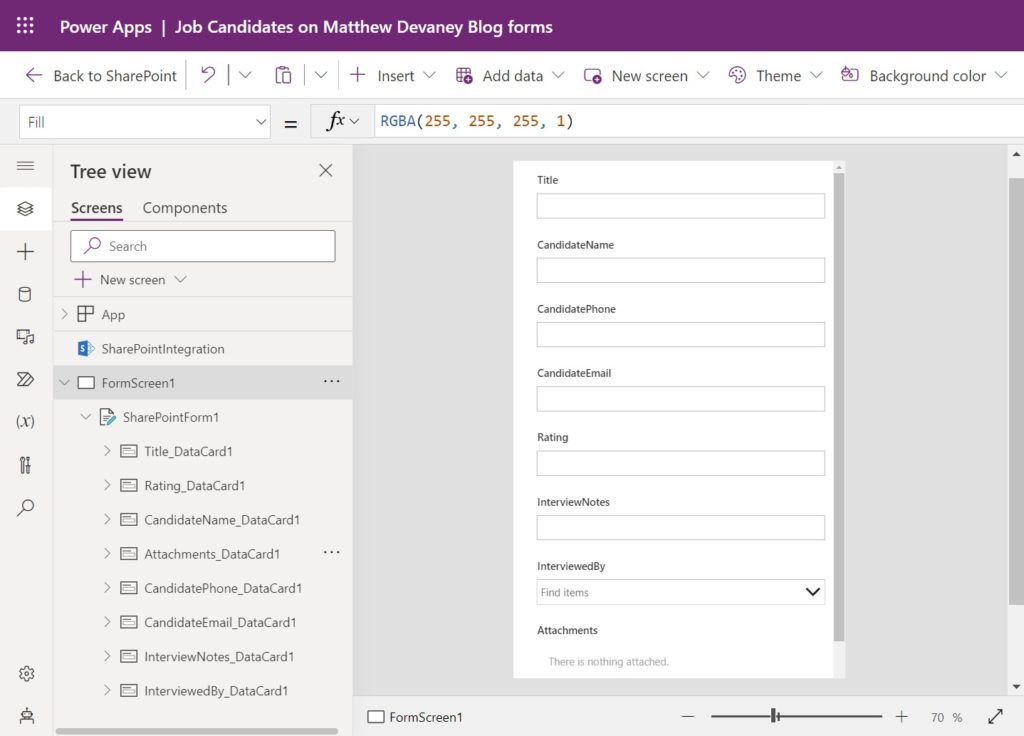Screen dimensions: 1024x736
Task: Click the zoom slider handle
Action: 774,716
